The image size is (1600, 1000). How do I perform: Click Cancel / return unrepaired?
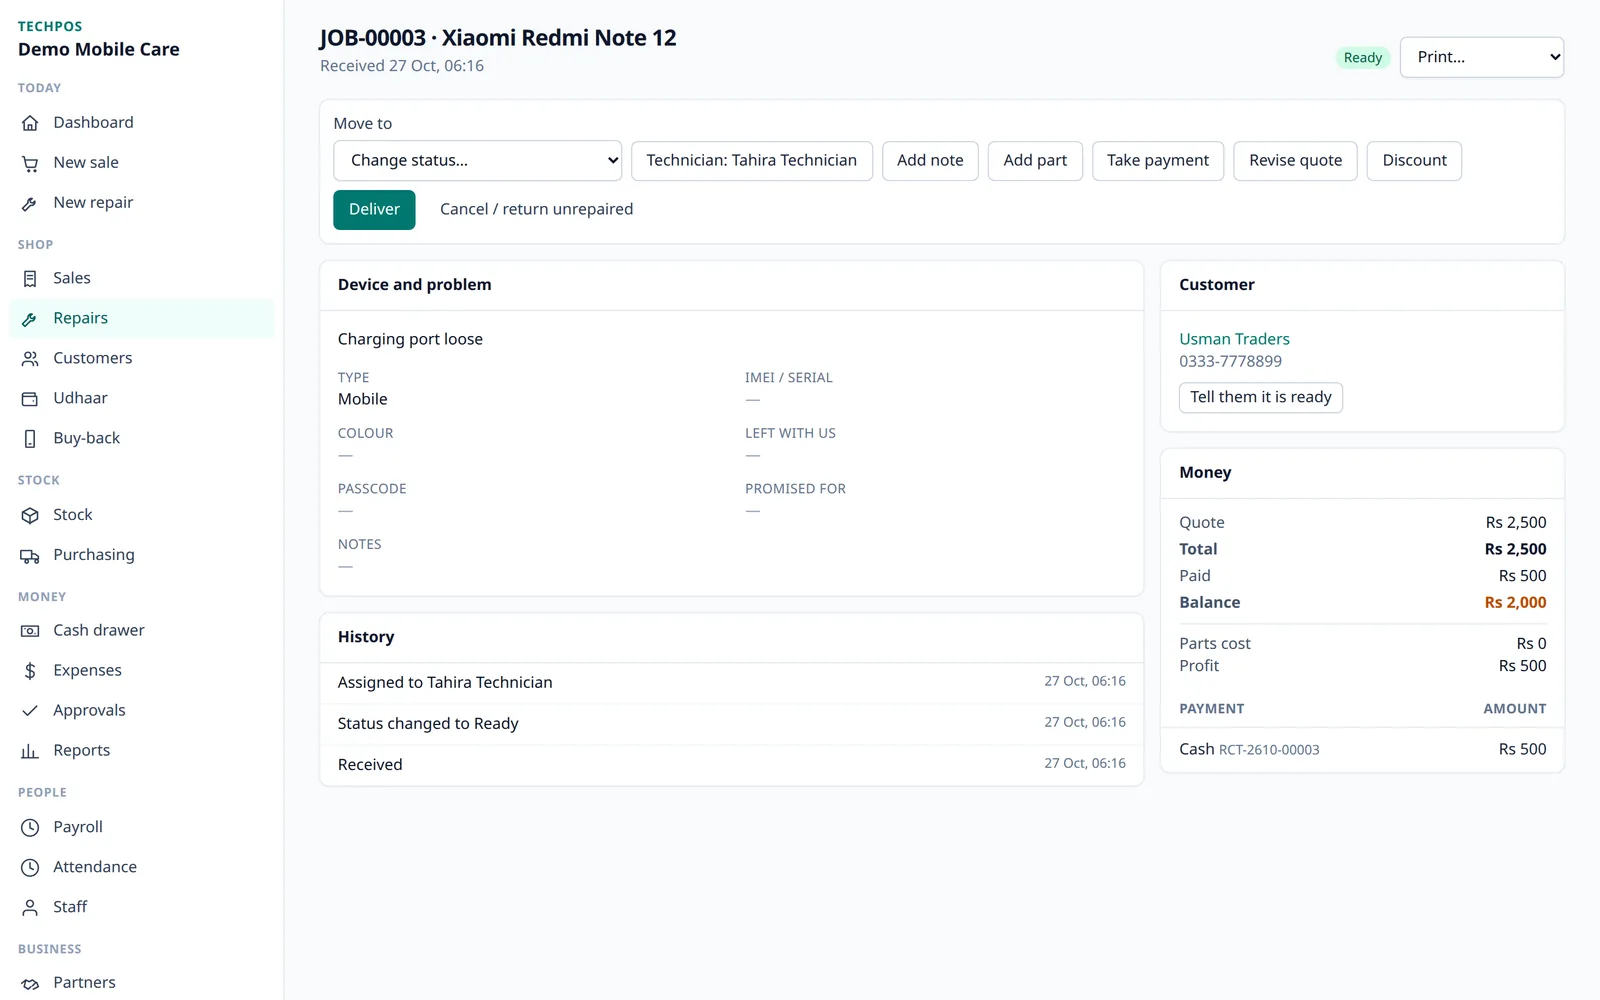point(536,210)
